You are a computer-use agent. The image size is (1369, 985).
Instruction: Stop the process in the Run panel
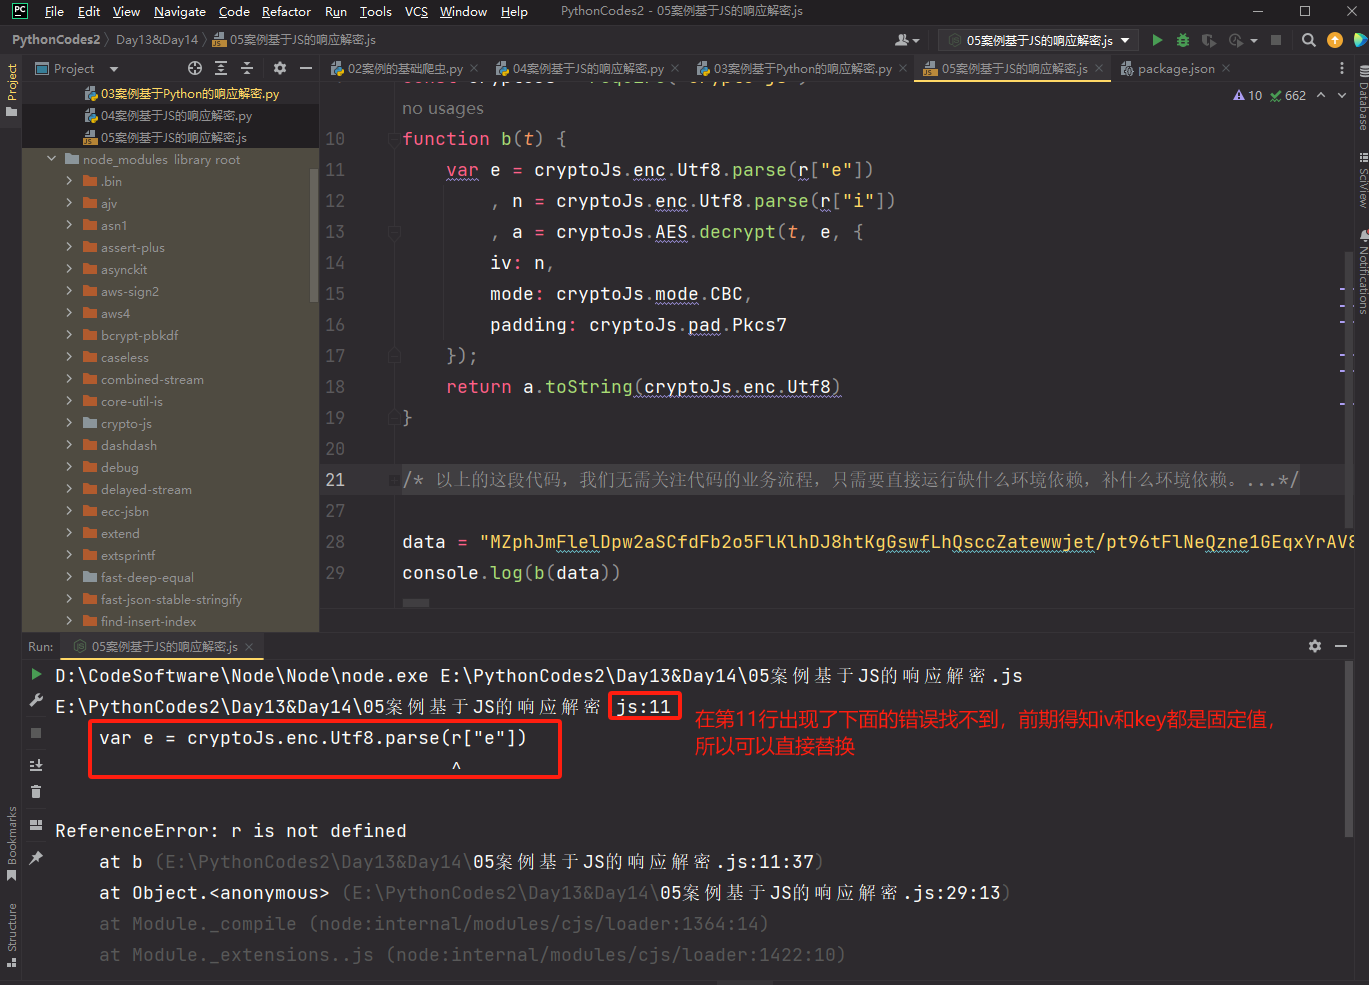(36, 732)
